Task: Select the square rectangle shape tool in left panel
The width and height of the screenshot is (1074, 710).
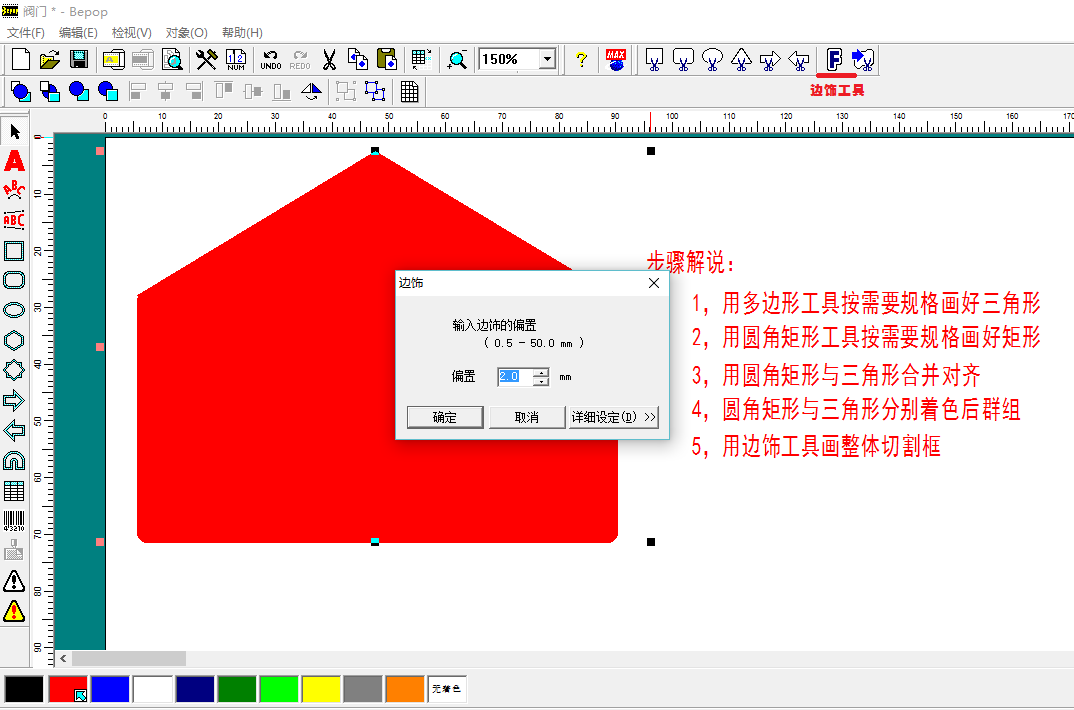Action: (14, 251)
